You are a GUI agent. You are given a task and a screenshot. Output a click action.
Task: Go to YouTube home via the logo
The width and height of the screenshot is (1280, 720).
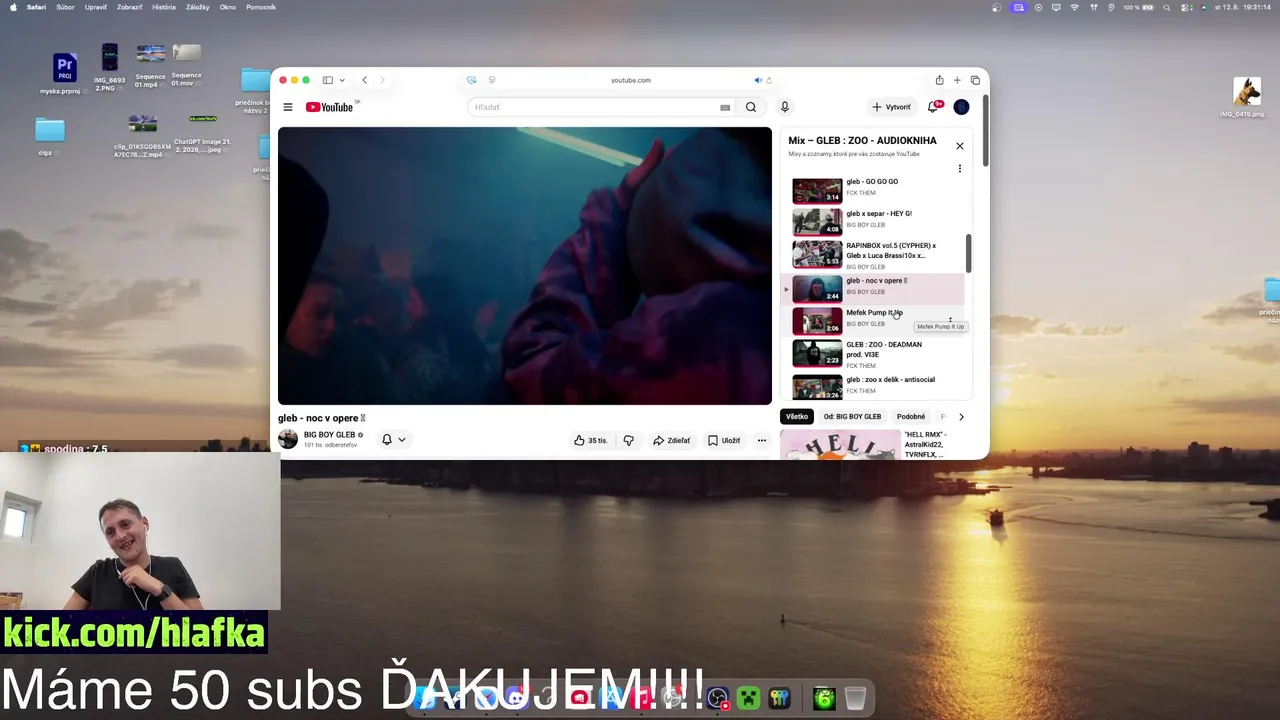pyautogui.click(x=329, y=107)
